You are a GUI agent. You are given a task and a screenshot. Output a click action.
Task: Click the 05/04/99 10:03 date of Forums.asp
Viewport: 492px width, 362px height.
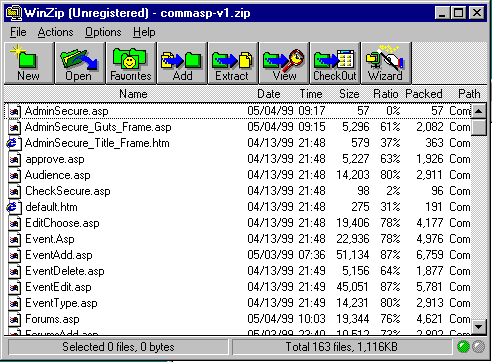click(286, 319)
